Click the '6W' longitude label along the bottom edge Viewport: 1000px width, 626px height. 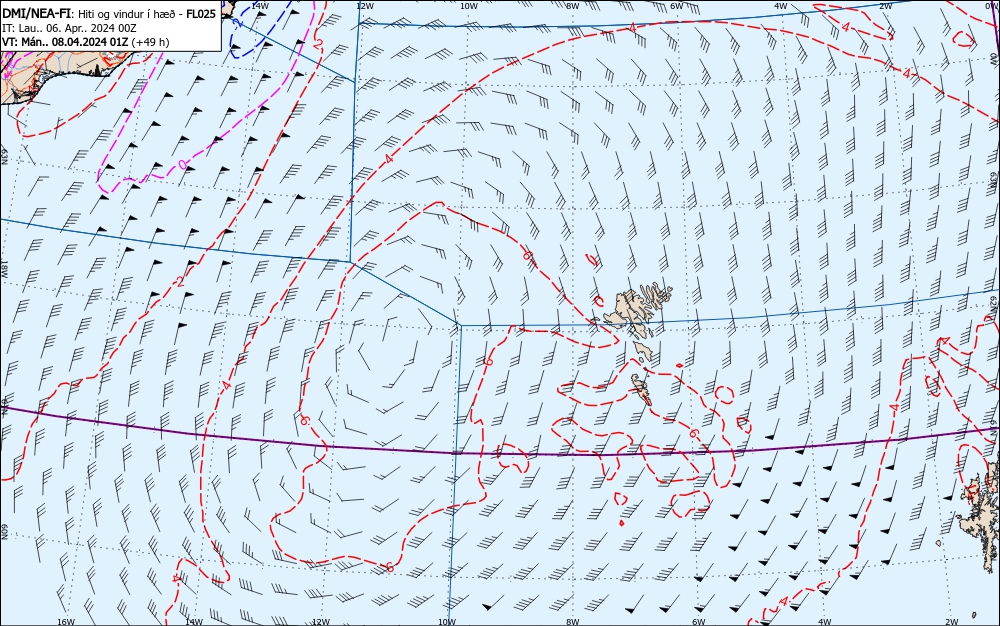click(699, 622)
